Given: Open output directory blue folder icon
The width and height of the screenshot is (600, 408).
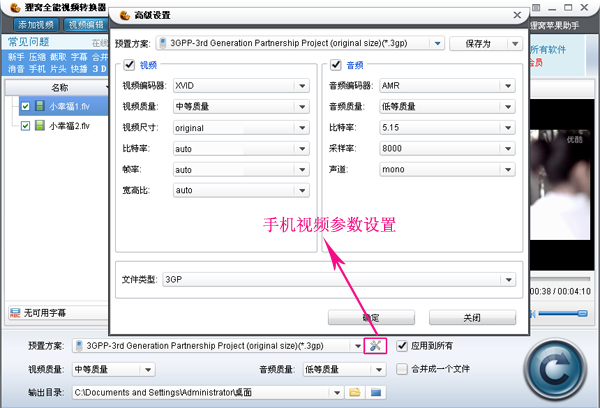Looking at the screenshot, I should coord(376,392).
